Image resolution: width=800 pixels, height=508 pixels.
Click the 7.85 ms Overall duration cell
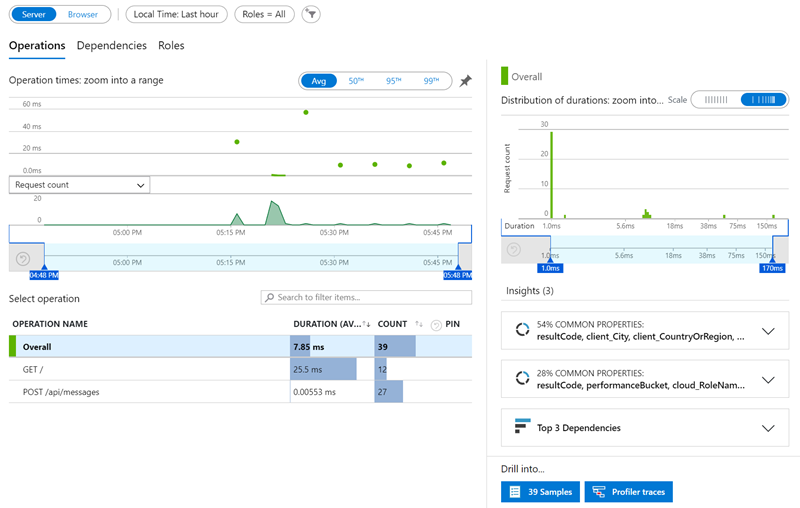[332, 346]
